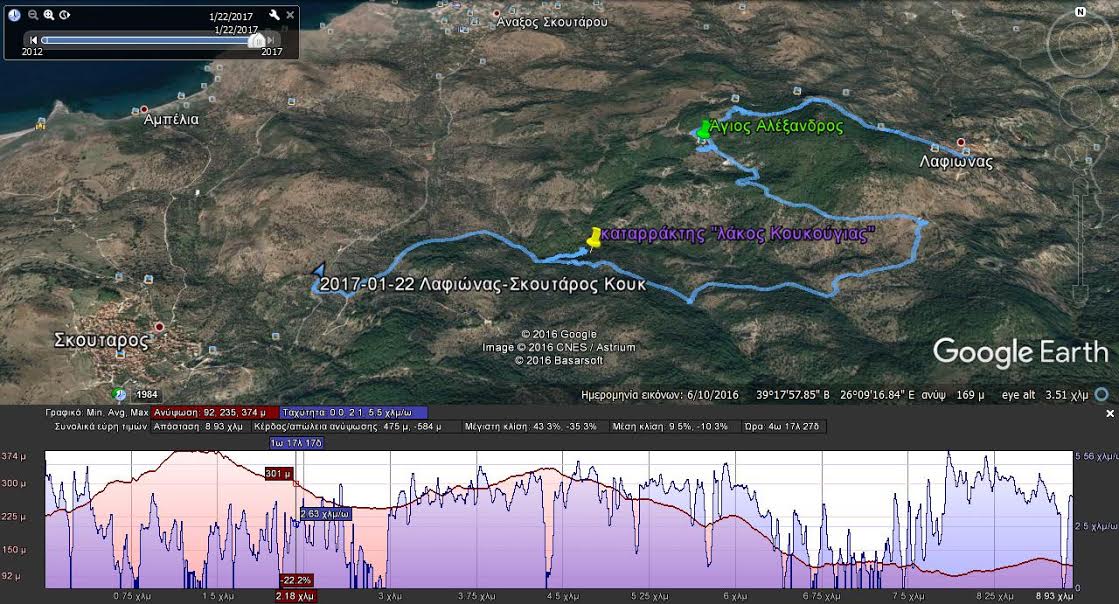Click the 39°17'57.85" latitude readout
This screenshot has width=1119, height=604.
793,395
